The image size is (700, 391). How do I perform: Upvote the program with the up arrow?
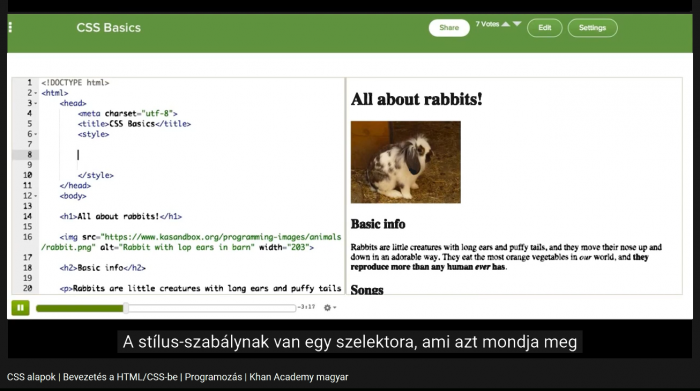pyautogui.click(x=506, y=24)
